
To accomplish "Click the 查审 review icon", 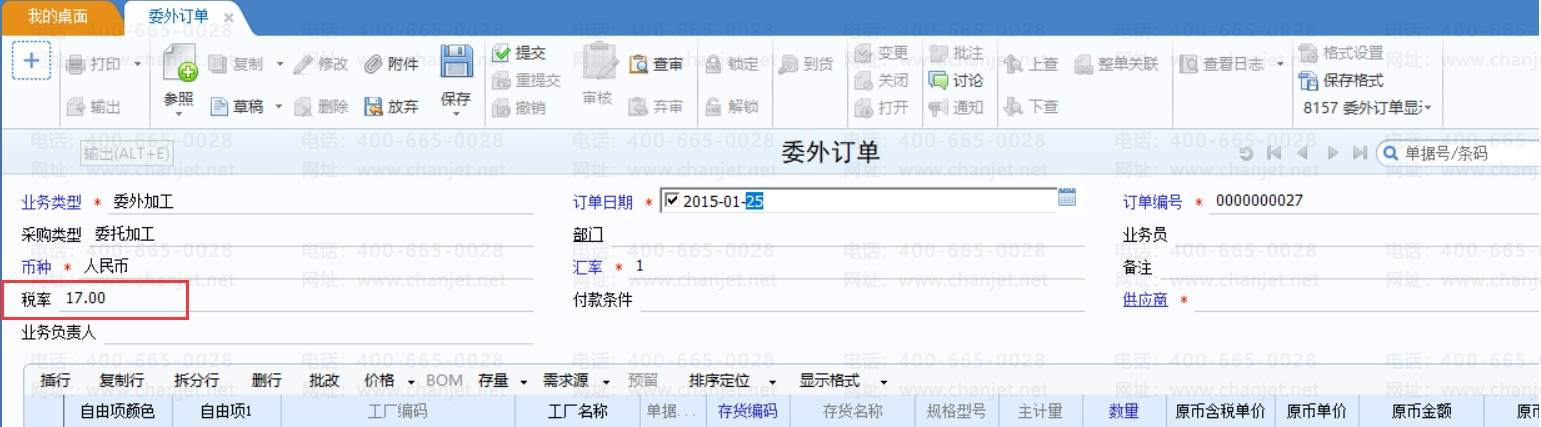I will pyautogui.click(x=639, y=64).
